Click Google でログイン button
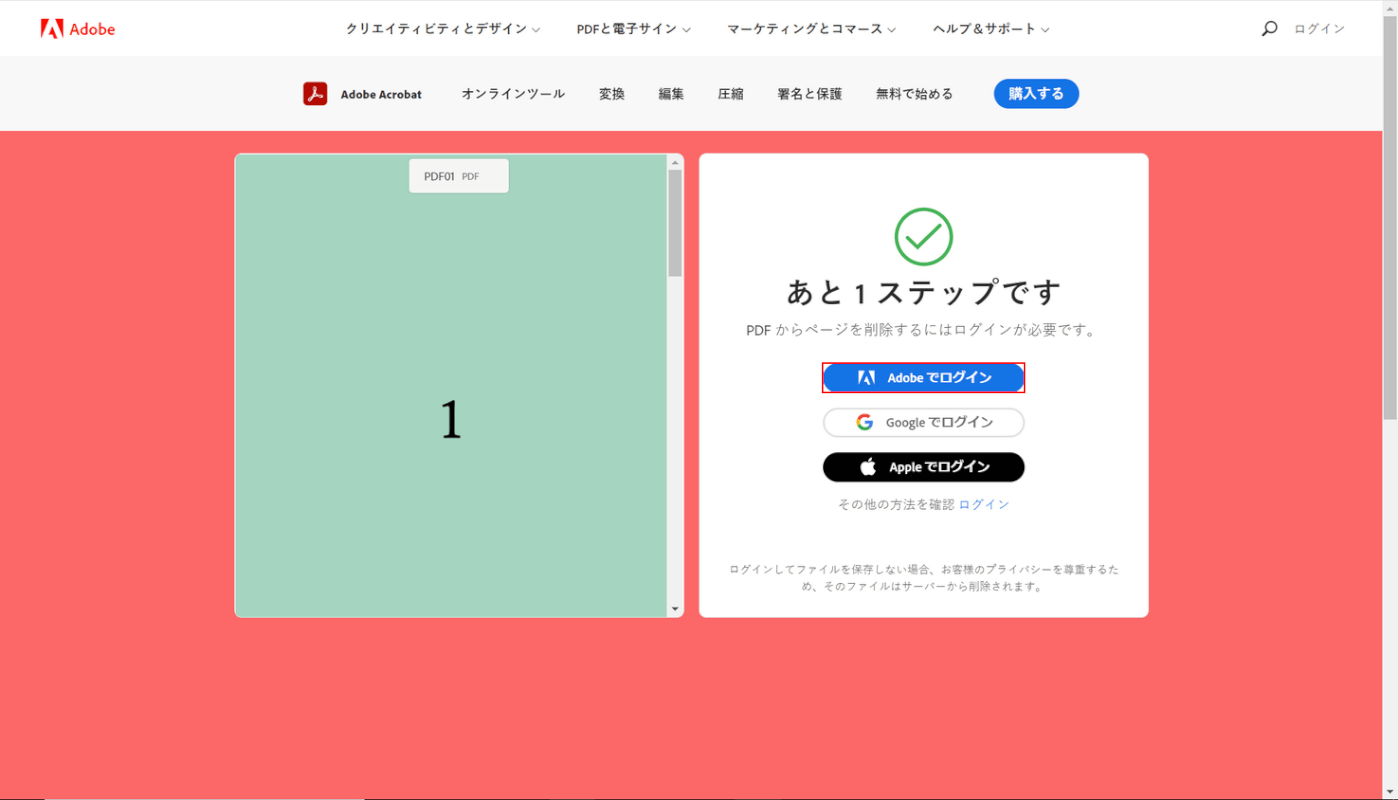The width and height of the screenshot is (1398, 800). pyautogui.click(x=924, y=423)
